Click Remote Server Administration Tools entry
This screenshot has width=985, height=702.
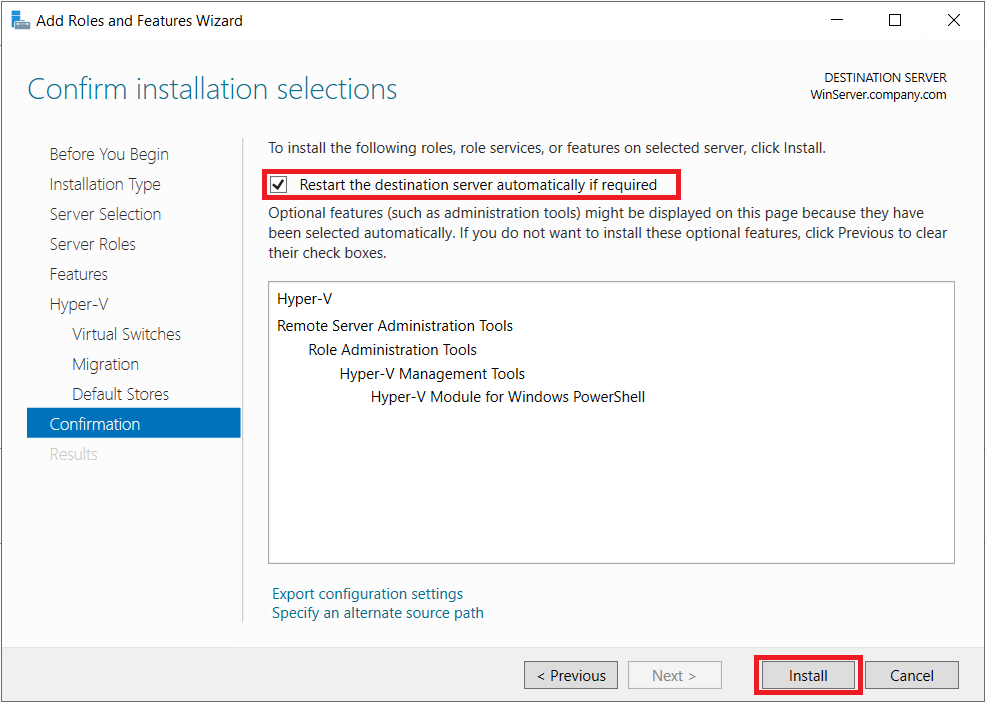tap(394, 326)
